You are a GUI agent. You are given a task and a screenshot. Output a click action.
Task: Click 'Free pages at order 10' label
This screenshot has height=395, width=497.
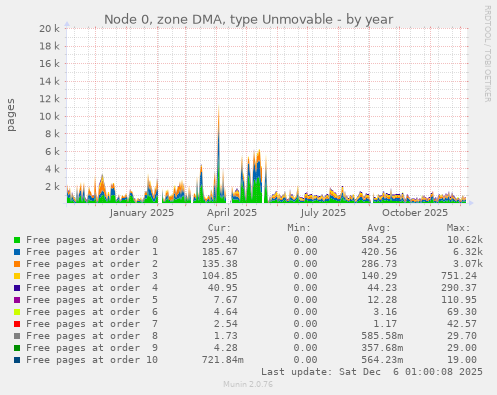pos(92,360)
